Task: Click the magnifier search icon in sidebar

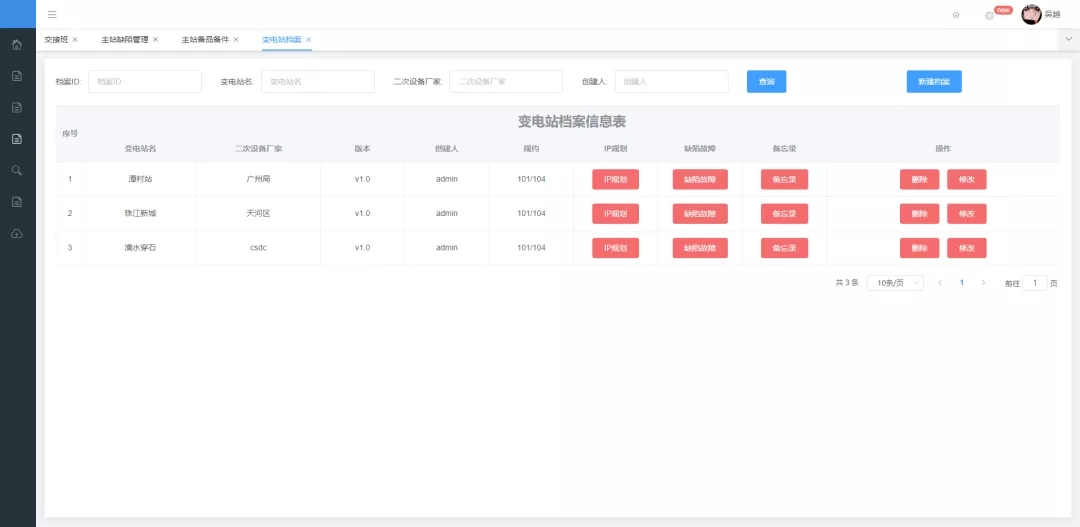Action: point(17,171)
